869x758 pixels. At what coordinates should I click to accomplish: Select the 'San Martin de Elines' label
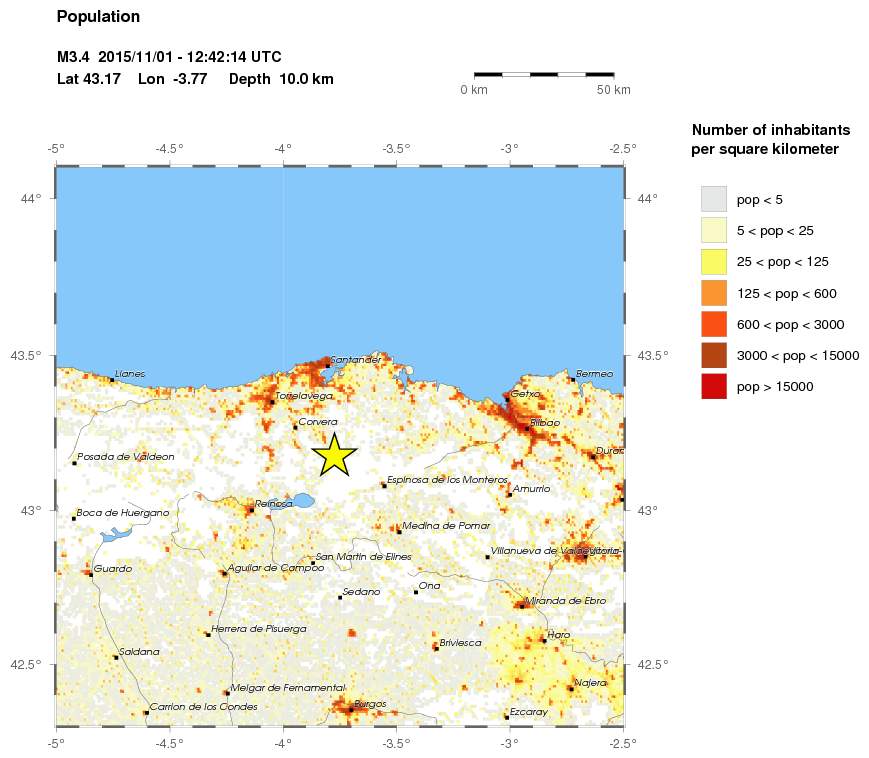click(364, 556)
